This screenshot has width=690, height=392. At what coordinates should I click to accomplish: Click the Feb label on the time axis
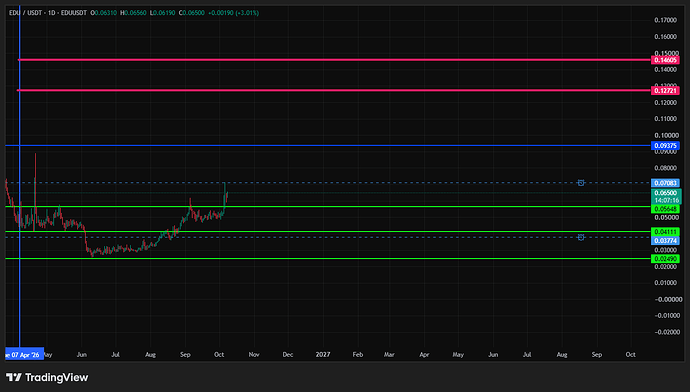click(x=358, y=355)
